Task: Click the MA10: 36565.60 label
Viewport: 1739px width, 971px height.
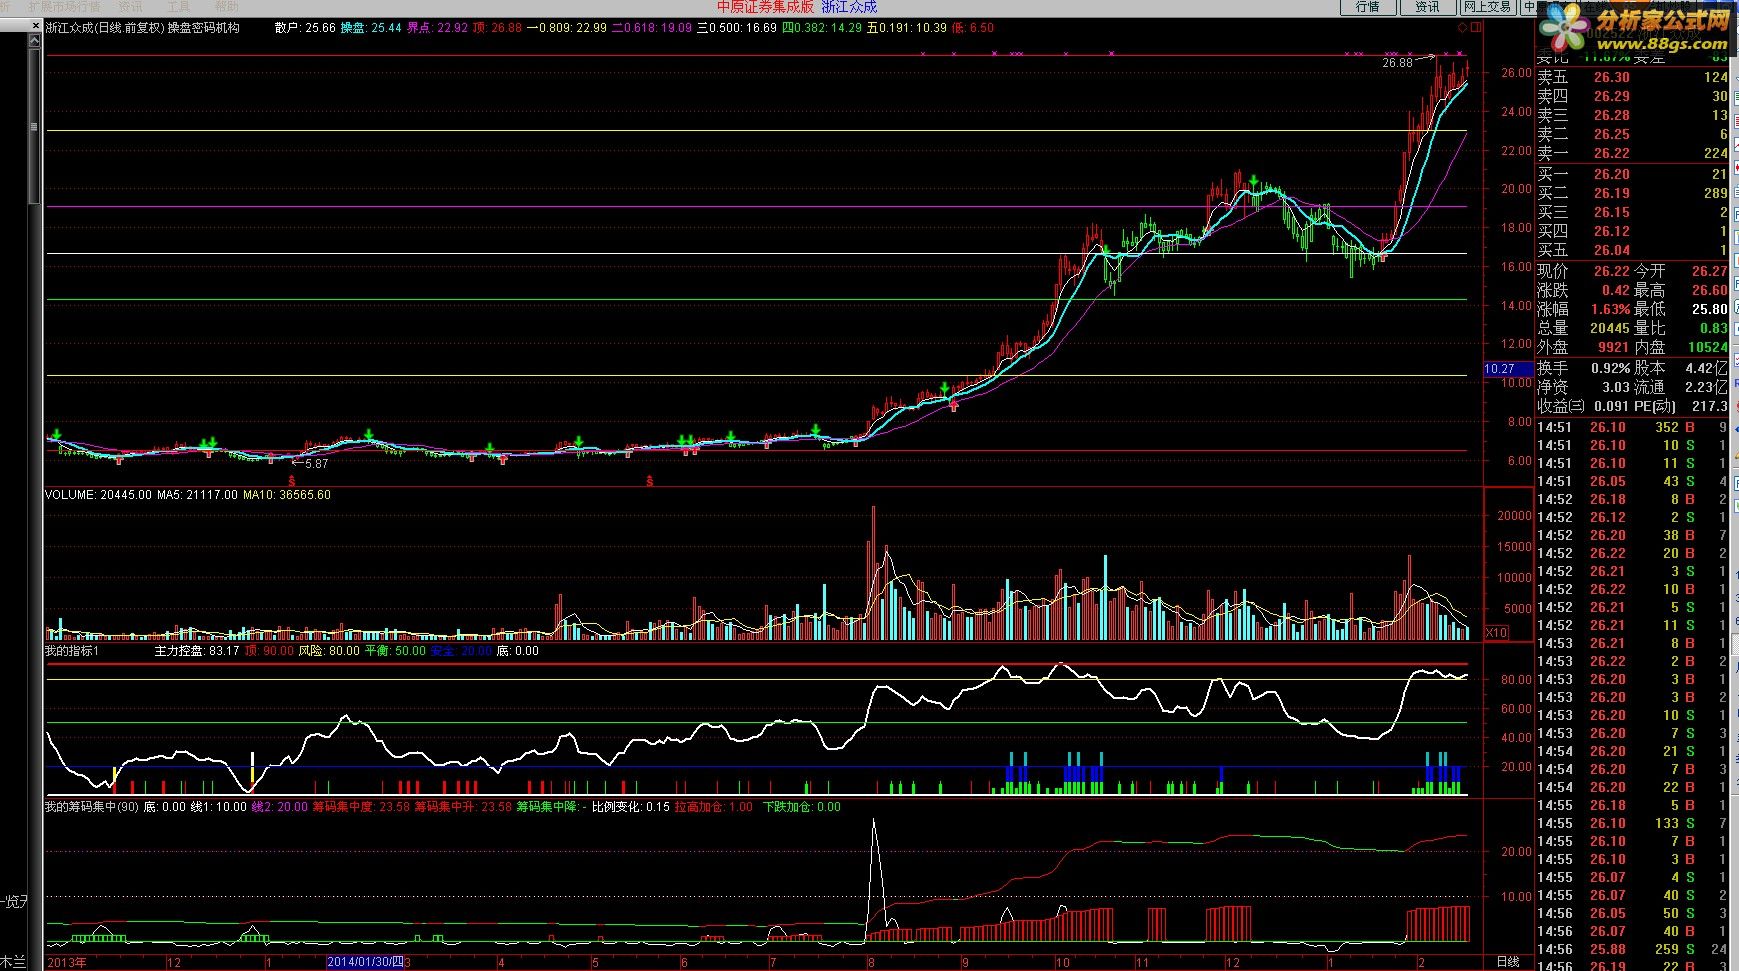Action: [287, 494]
